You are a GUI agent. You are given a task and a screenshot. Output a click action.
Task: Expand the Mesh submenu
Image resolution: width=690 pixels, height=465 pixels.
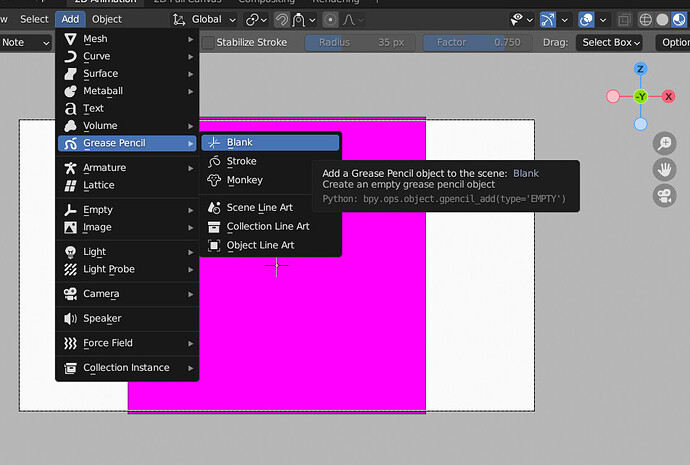tap(127, 39)
